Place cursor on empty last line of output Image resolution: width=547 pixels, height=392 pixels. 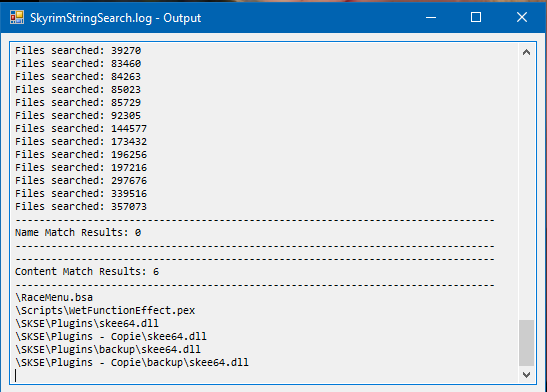(x=265, y=376)
